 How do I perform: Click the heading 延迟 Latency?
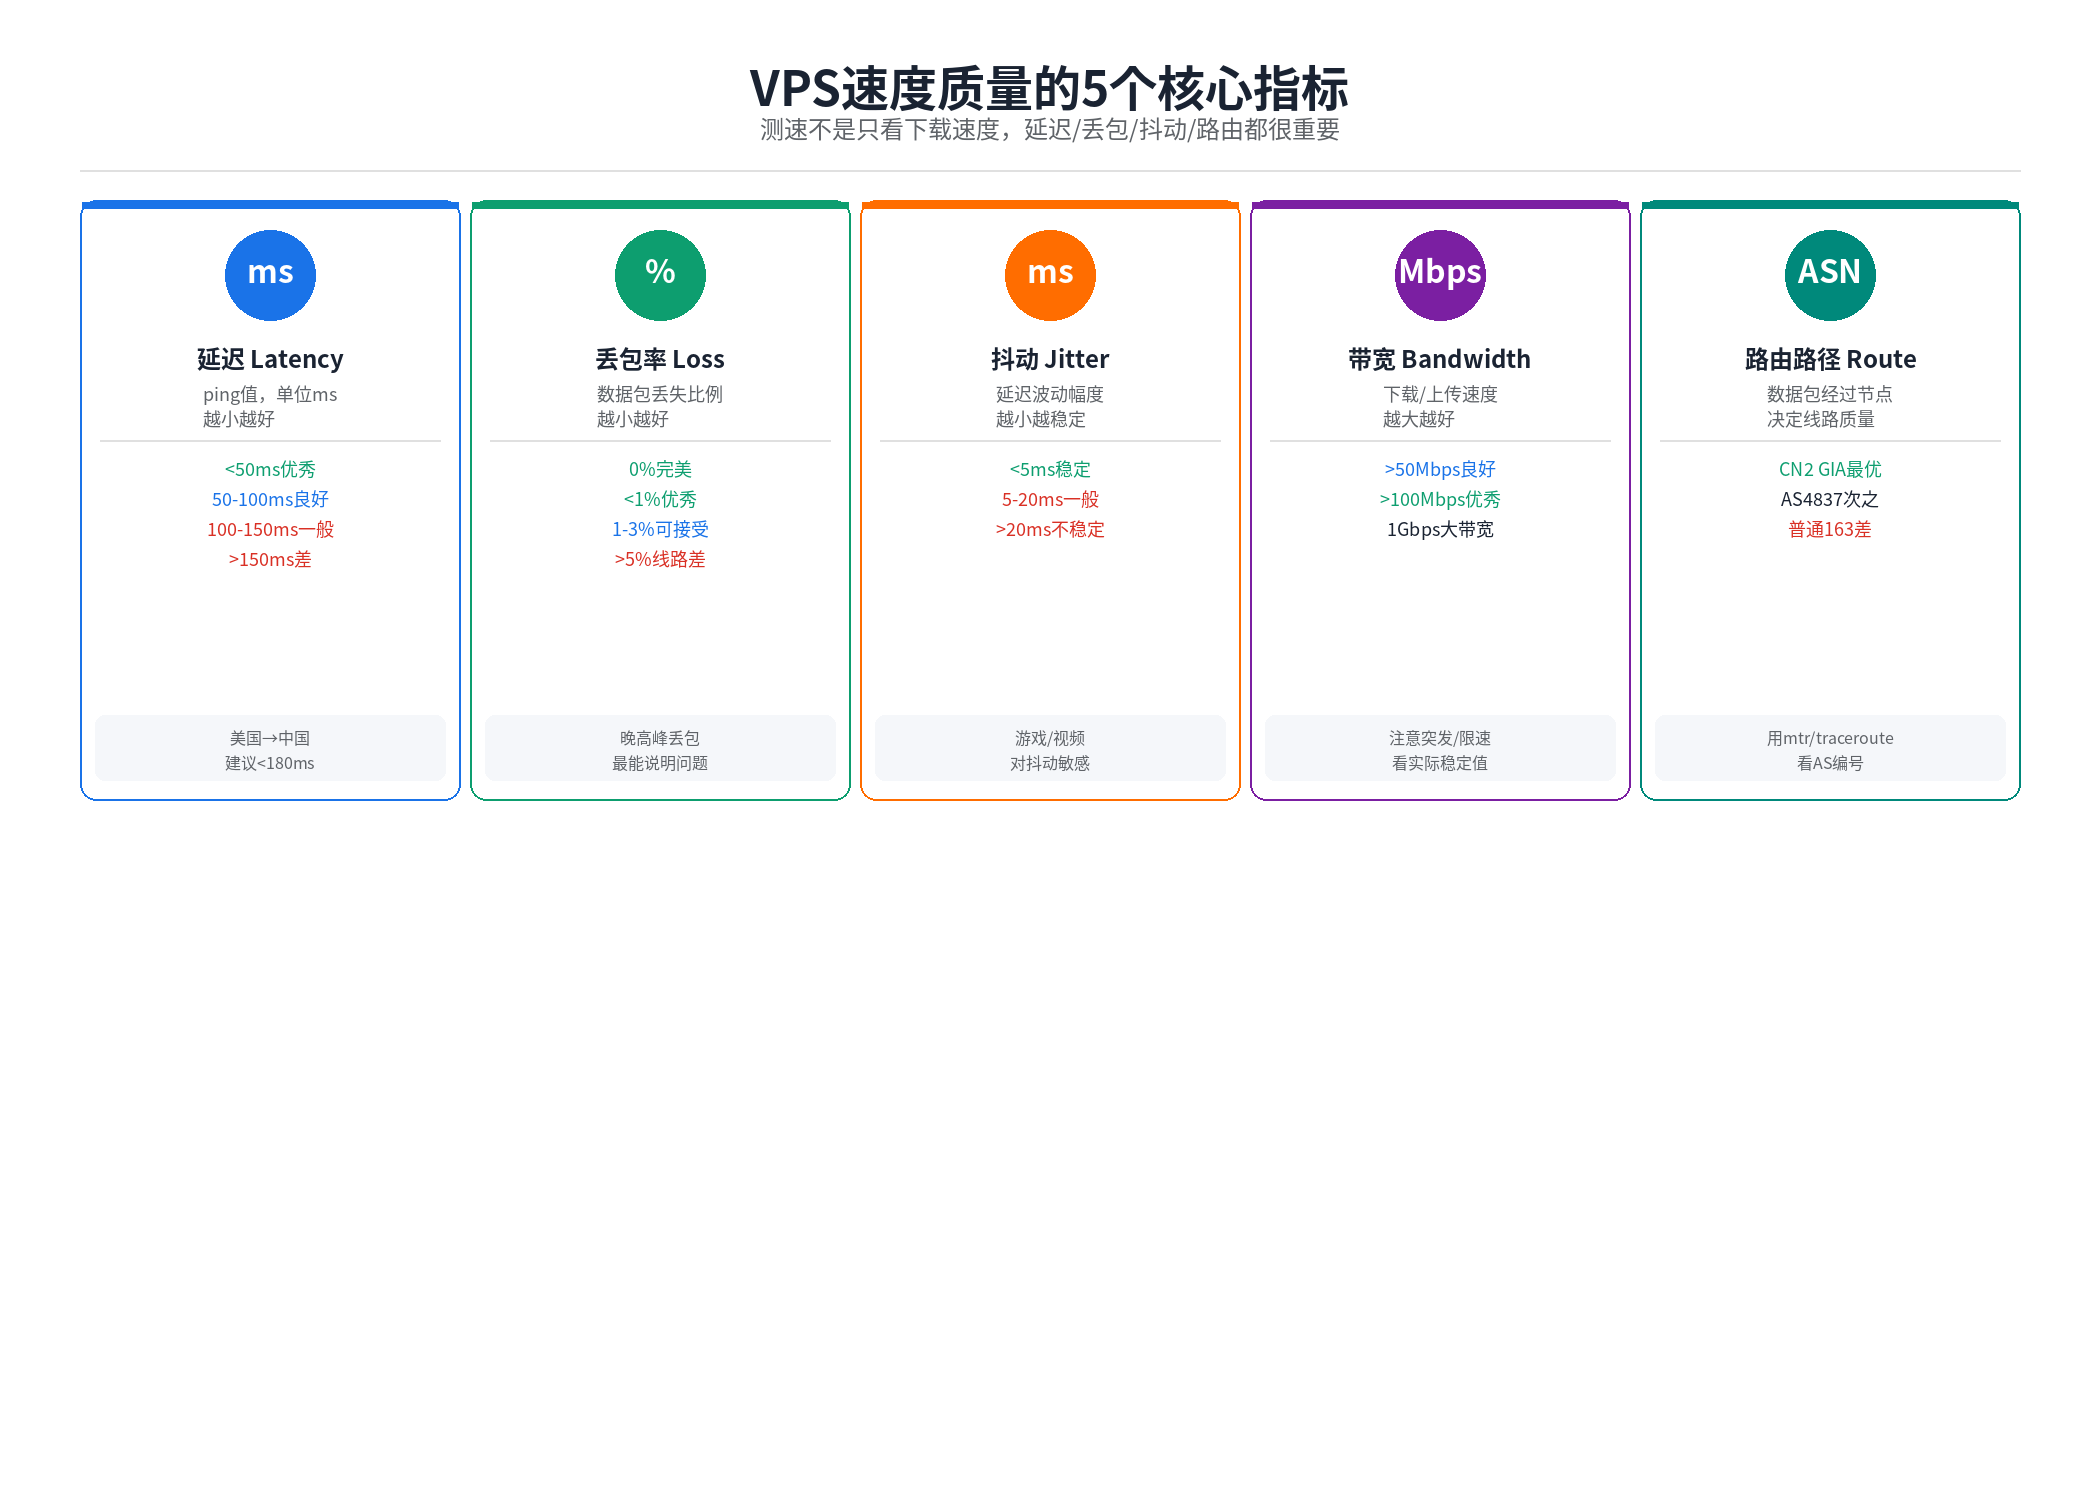[x=270, y=359]
